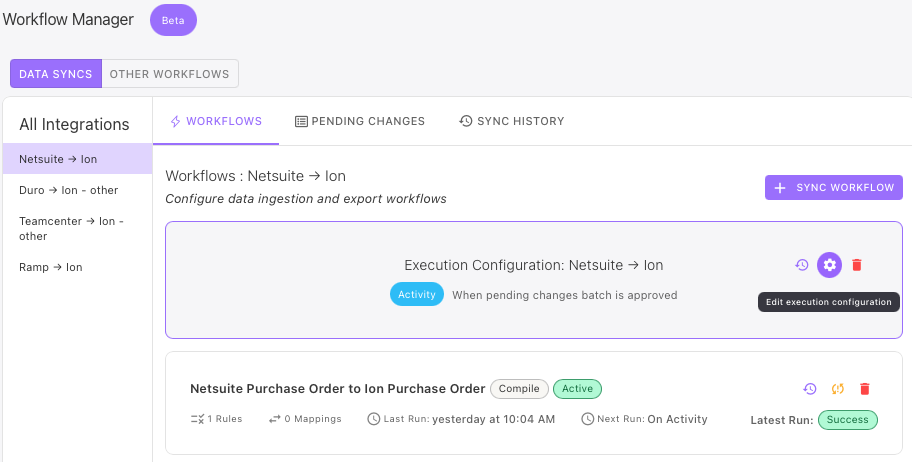
Task: Open the Pending Changes tab
Action: pos(360,121)
